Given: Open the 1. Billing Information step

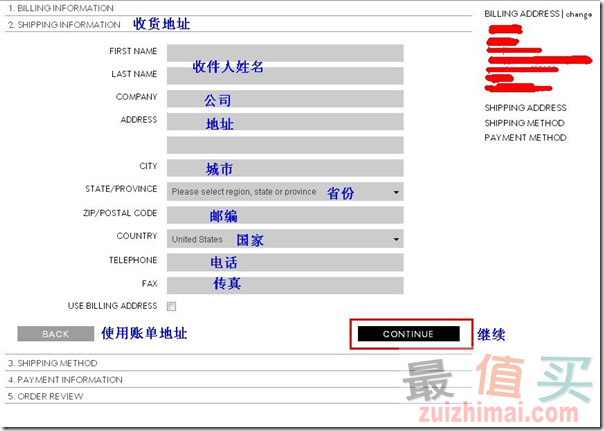Looking at the screenshot, I should pos(61,8).
